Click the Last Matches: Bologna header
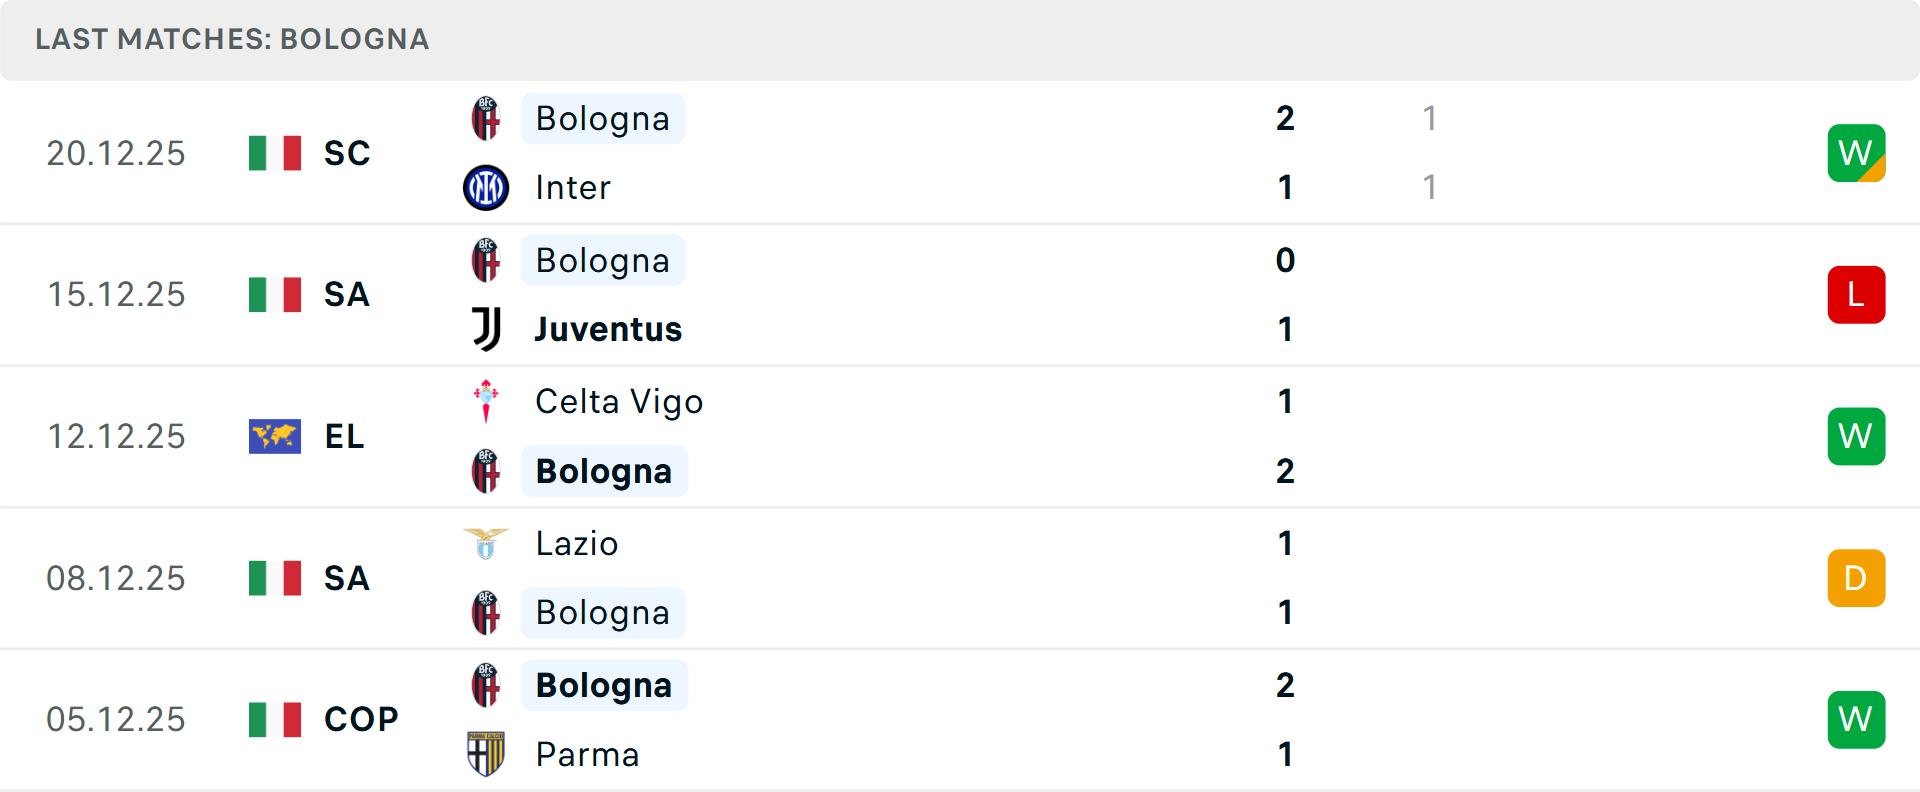The width and height of the screenshot is (1920, 792). 232,39
